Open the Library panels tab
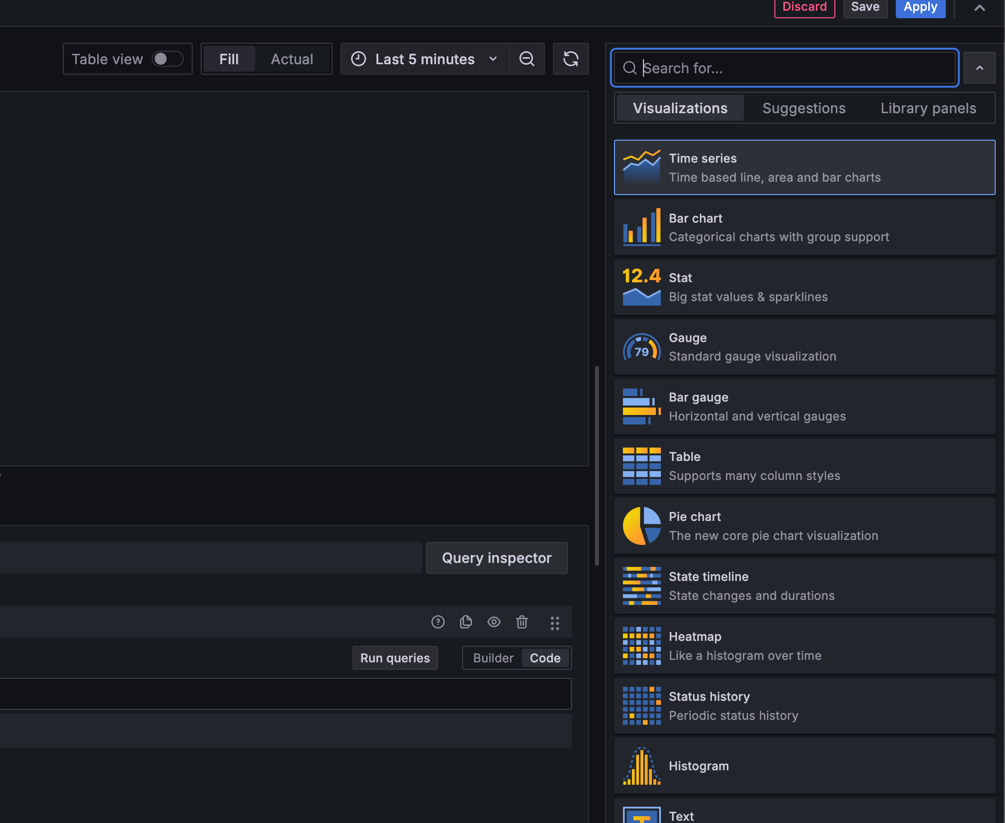The image size is (1005, 823). (927, 108)
